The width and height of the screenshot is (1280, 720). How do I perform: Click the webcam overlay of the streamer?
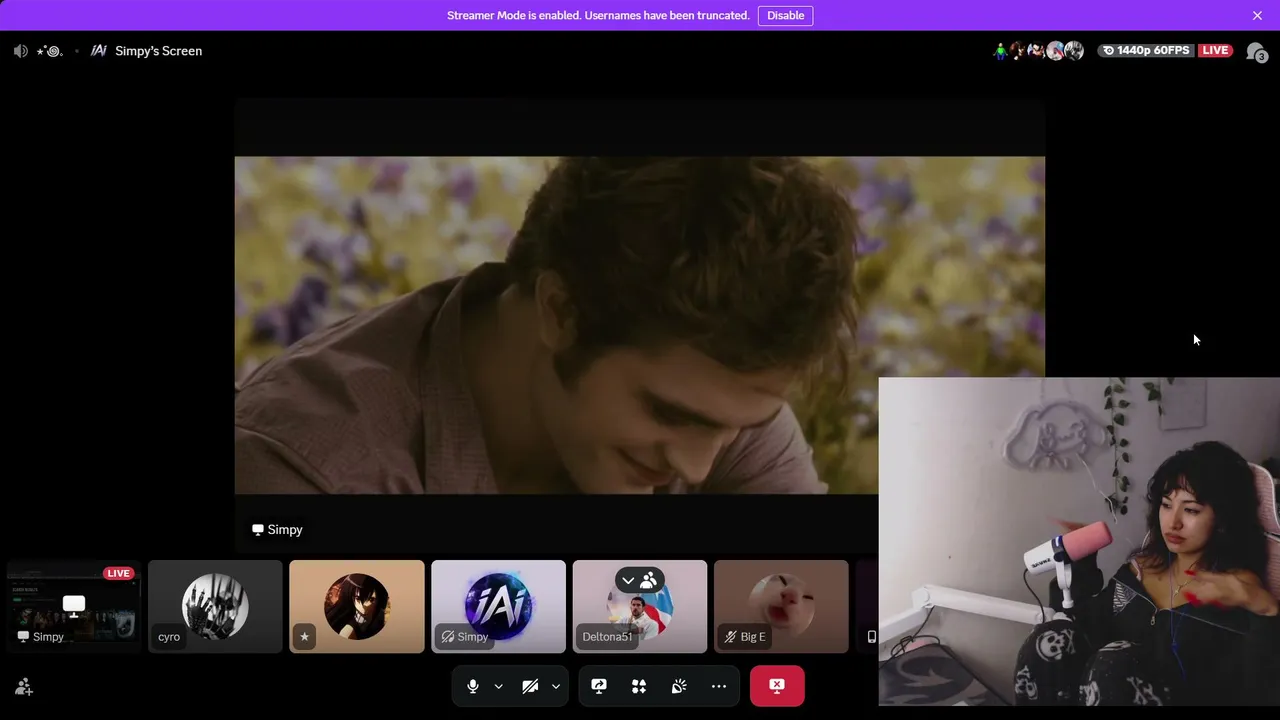[x=1079, y=542]
